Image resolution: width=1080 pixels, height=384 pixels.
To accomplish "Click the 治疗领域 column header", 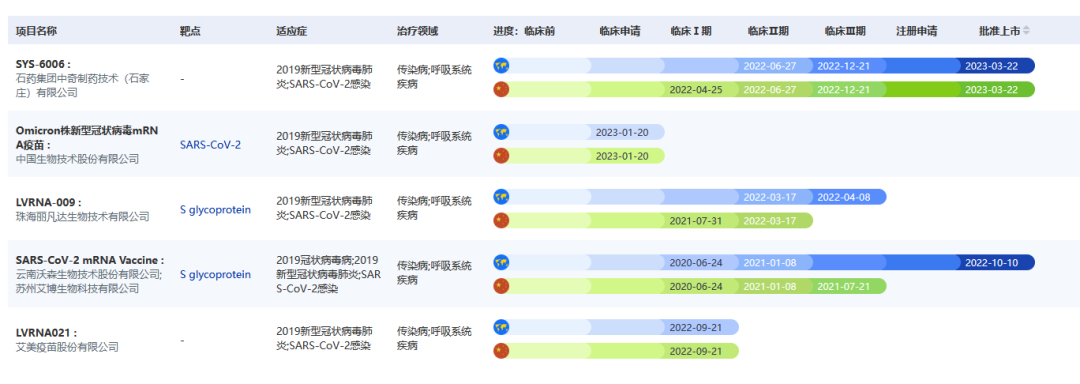I will coord(417,31).
